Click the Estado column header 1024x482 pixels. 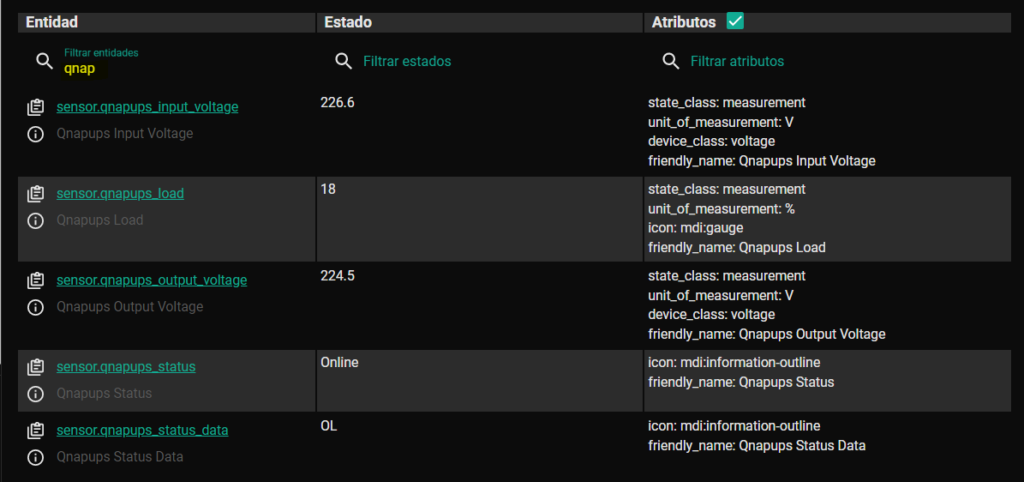348,22
